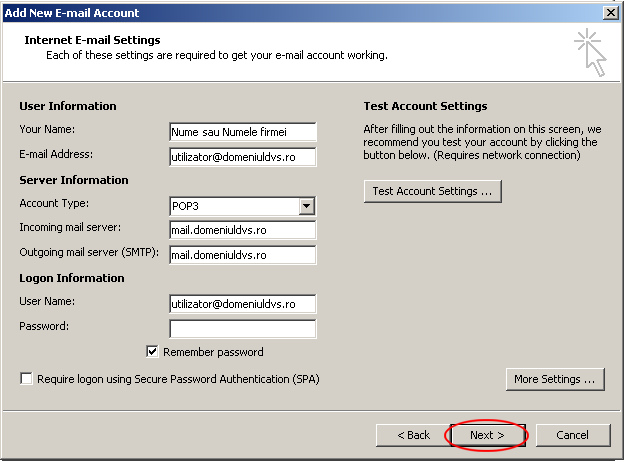
Task: Click the "Internet E-mail Settings" title
Action: (92, 40)
